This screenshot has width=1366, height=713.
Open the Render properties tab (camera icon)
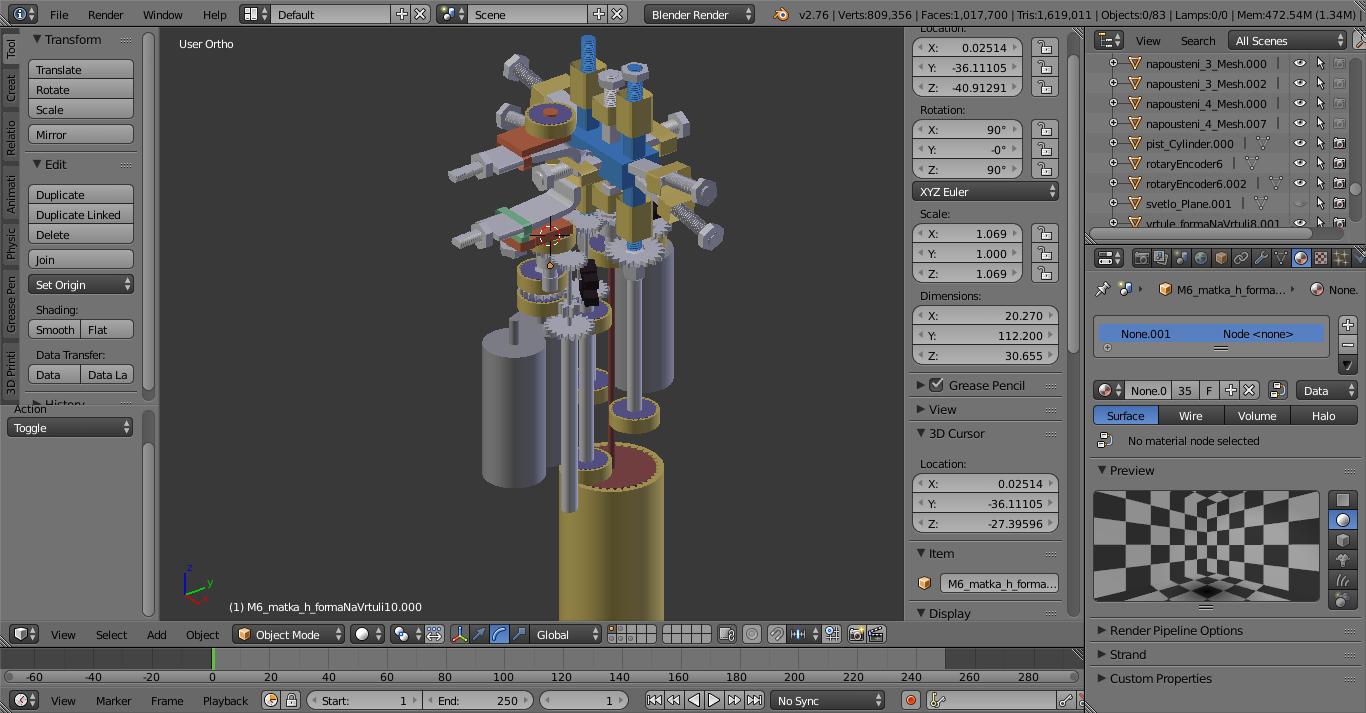click(x=1140, y=258)
